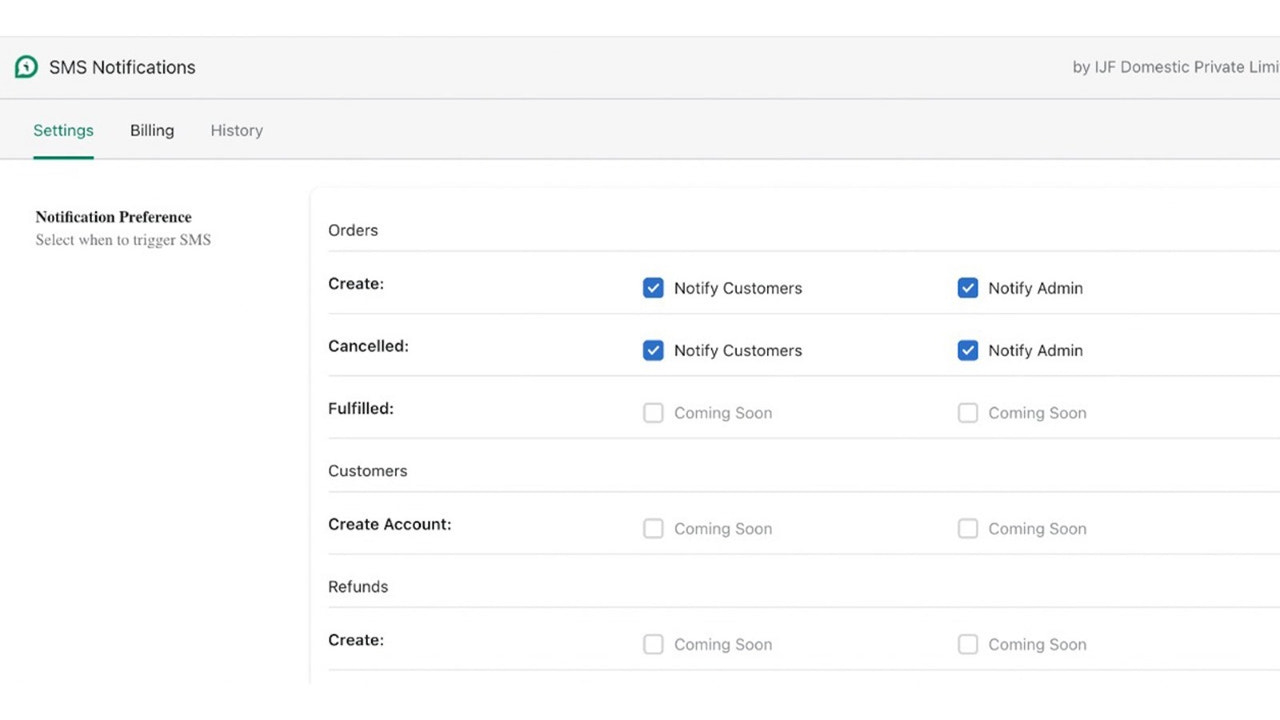1280x720 pixels.
Task: Go to the History tab
Action: 236,130
